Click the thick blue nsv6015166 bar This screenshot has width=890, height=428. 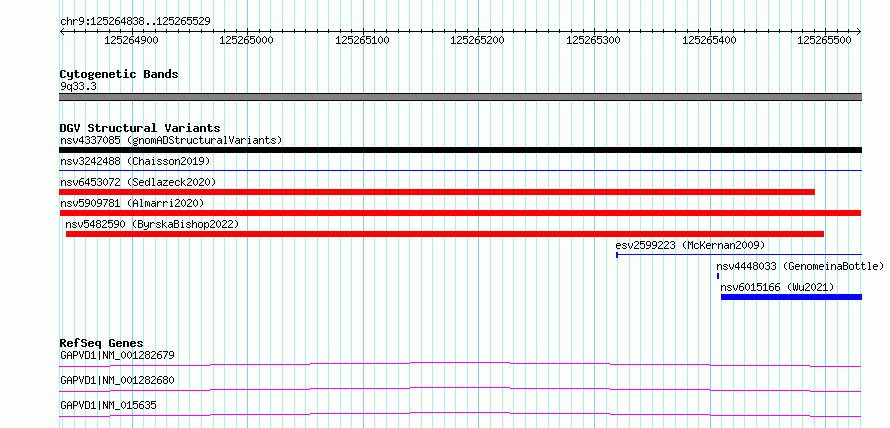[791, 297]
